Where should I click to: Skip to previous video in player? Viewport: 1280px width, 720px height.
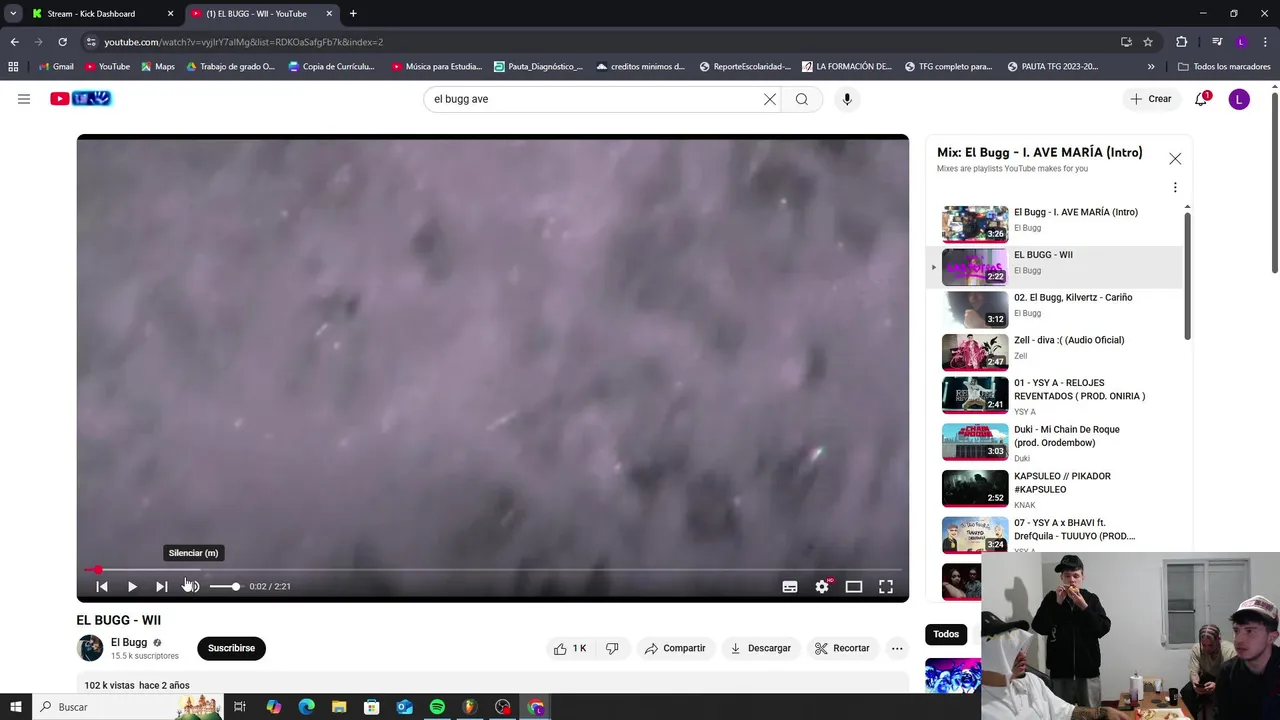102,587
